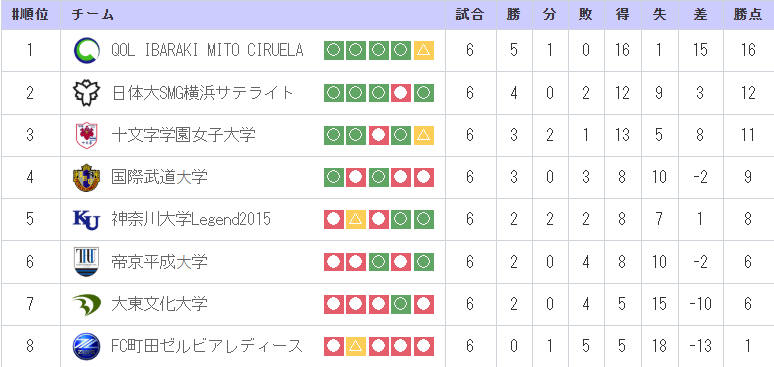This screenshot has height=367, width=774.
Task: Open the 神奈川大学Legend2015 team link
Action: pos(191,219)
